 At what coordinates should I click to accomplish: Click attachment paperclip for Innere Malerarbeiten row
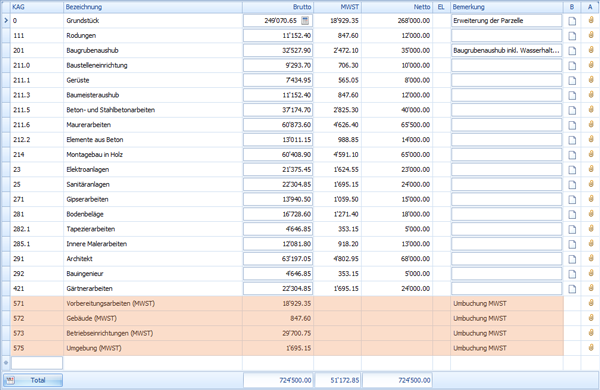pyautogui.click(x=591, y=244)
